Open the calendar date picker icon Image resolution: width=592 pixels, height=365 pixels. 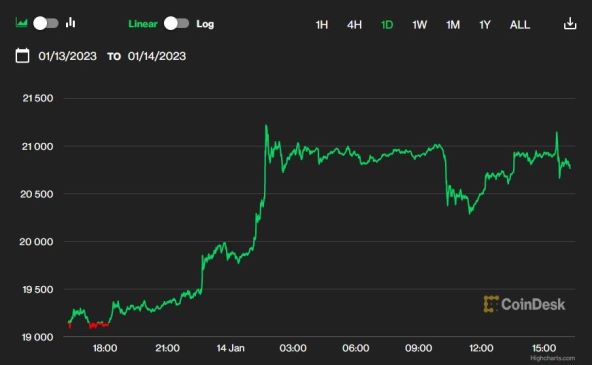coord(22,55)
